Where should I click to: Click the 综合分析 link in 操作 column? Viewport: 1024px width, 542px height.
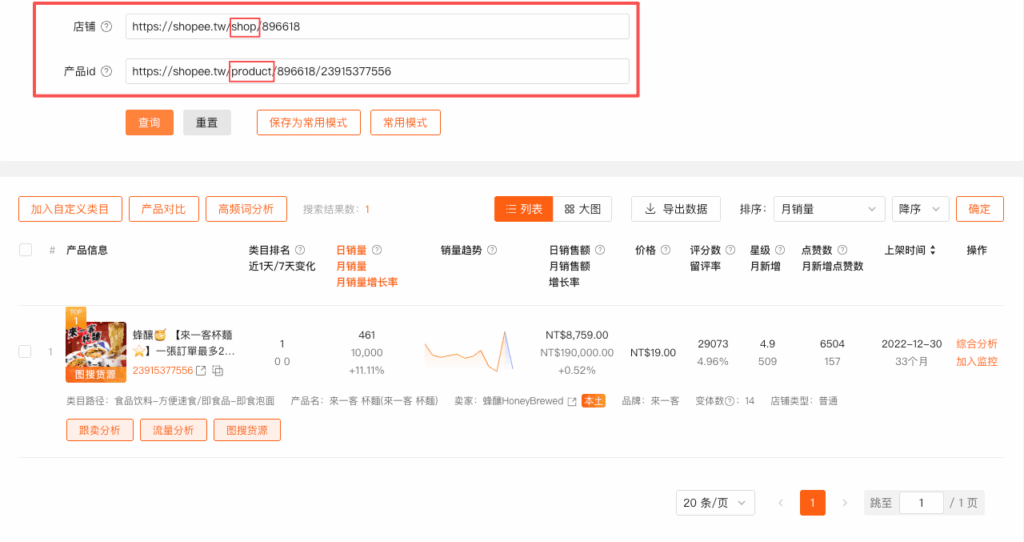(x=976, y=344)
